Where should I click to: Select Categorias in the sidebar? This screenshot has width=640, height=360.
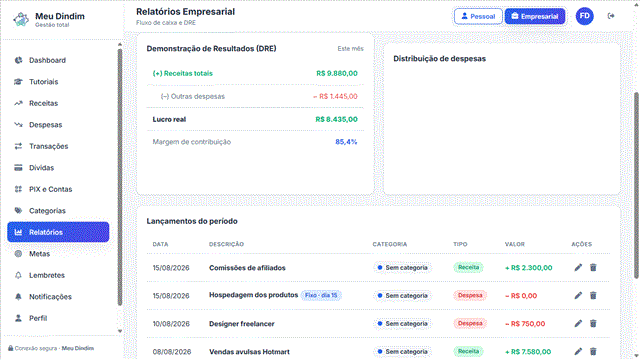click(58, 211)
